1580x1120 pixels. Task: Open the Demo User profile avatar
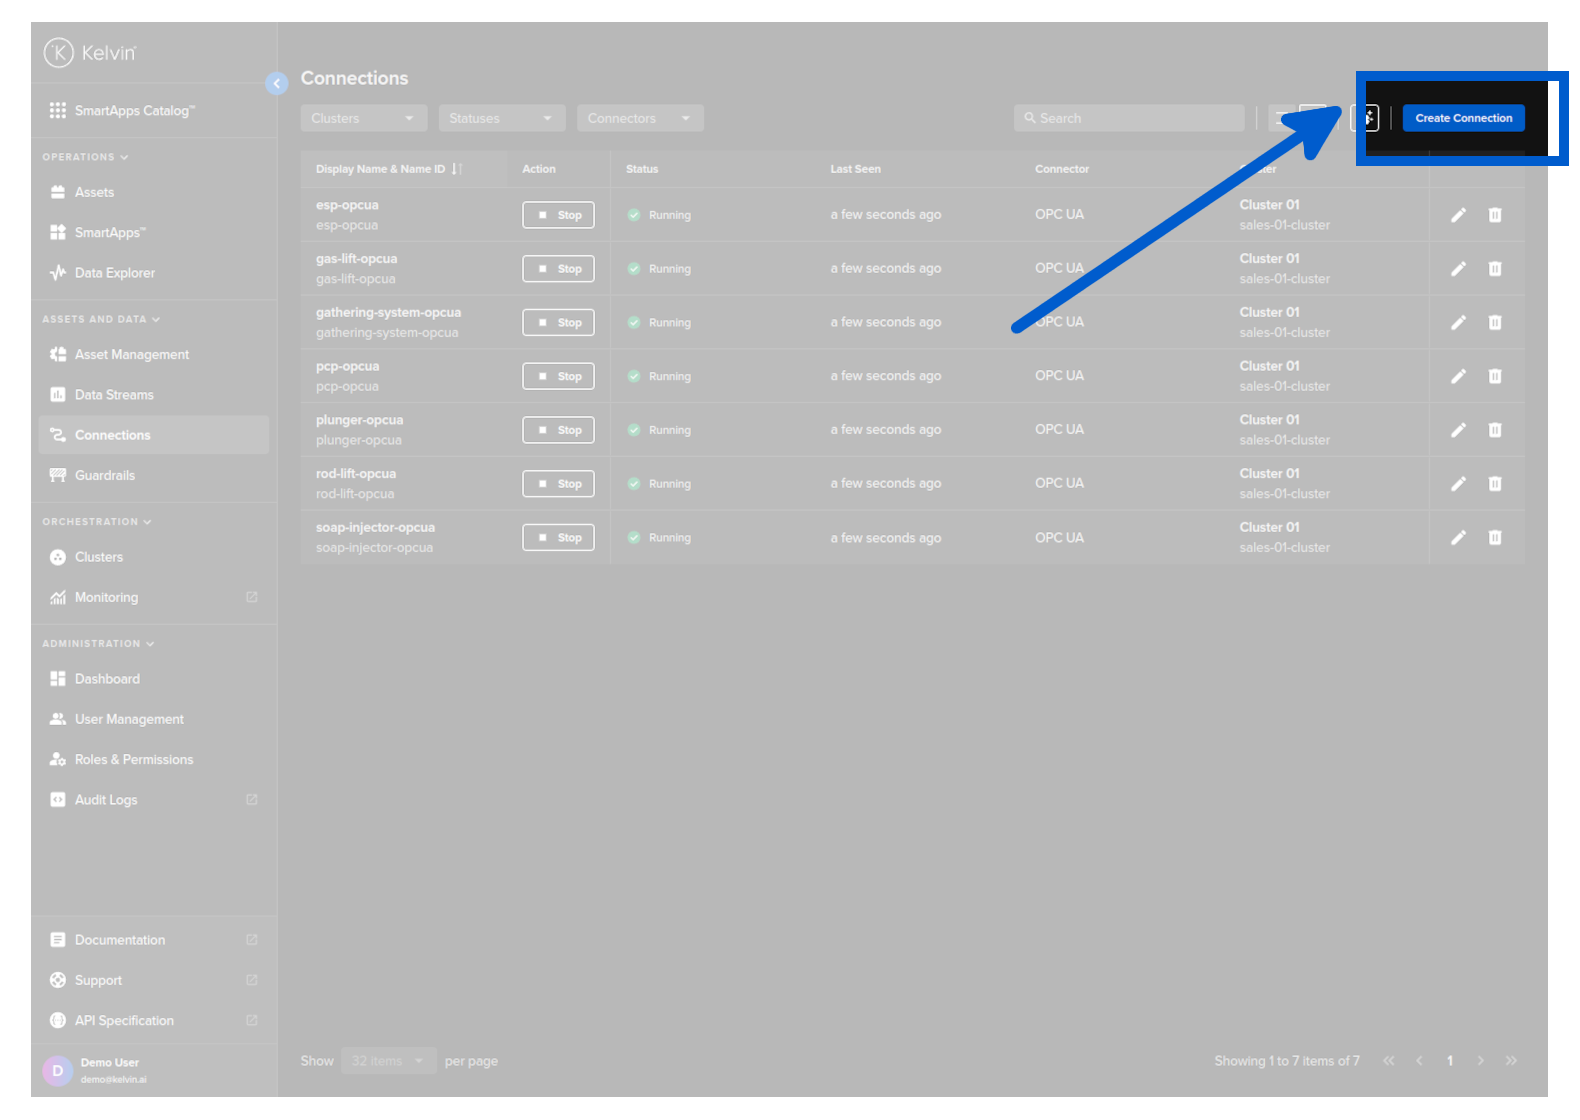click(x=58, y=1070)
